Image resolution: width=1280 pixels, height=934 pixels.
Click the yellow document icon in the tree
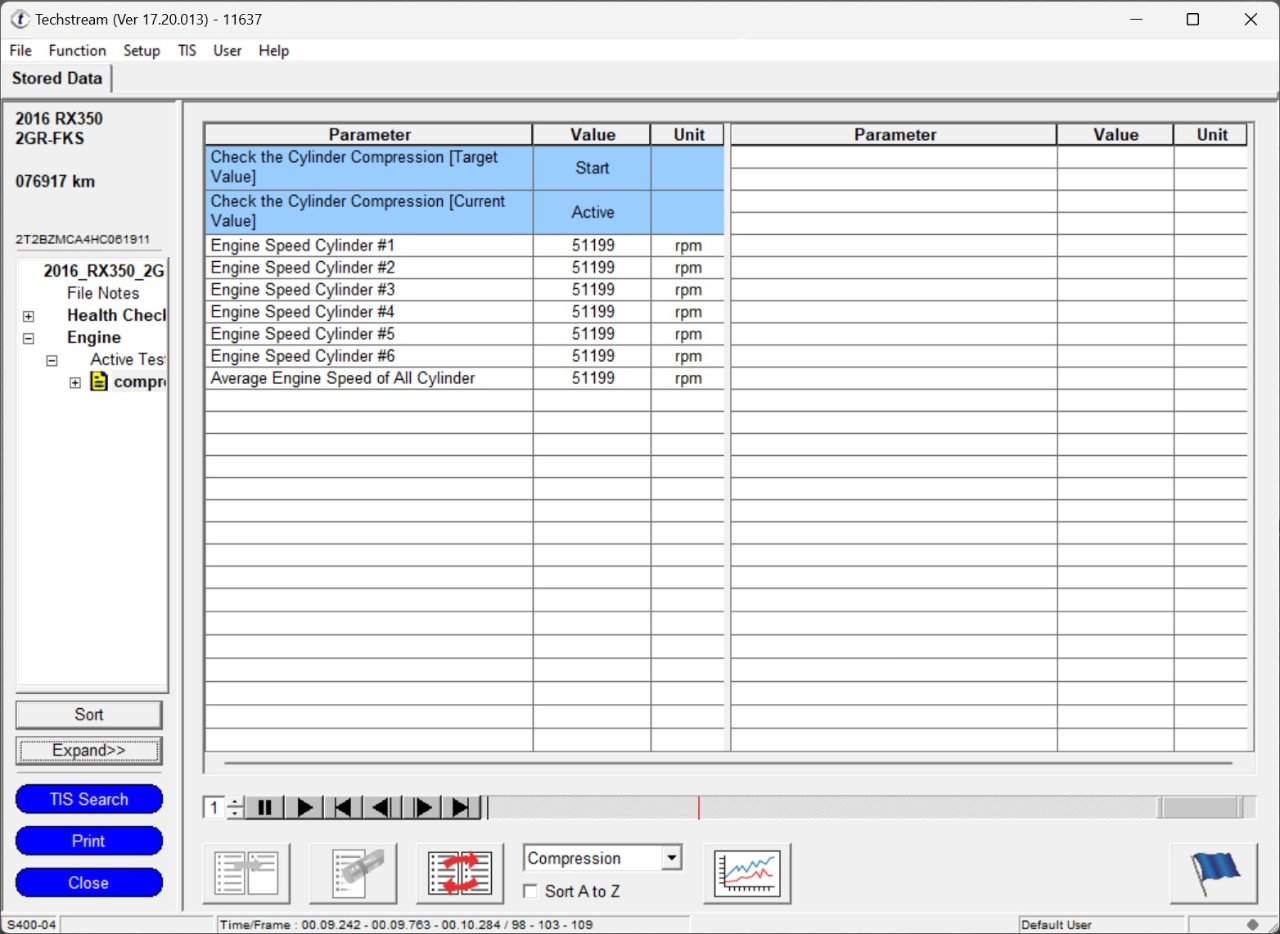tap(99, 382)
